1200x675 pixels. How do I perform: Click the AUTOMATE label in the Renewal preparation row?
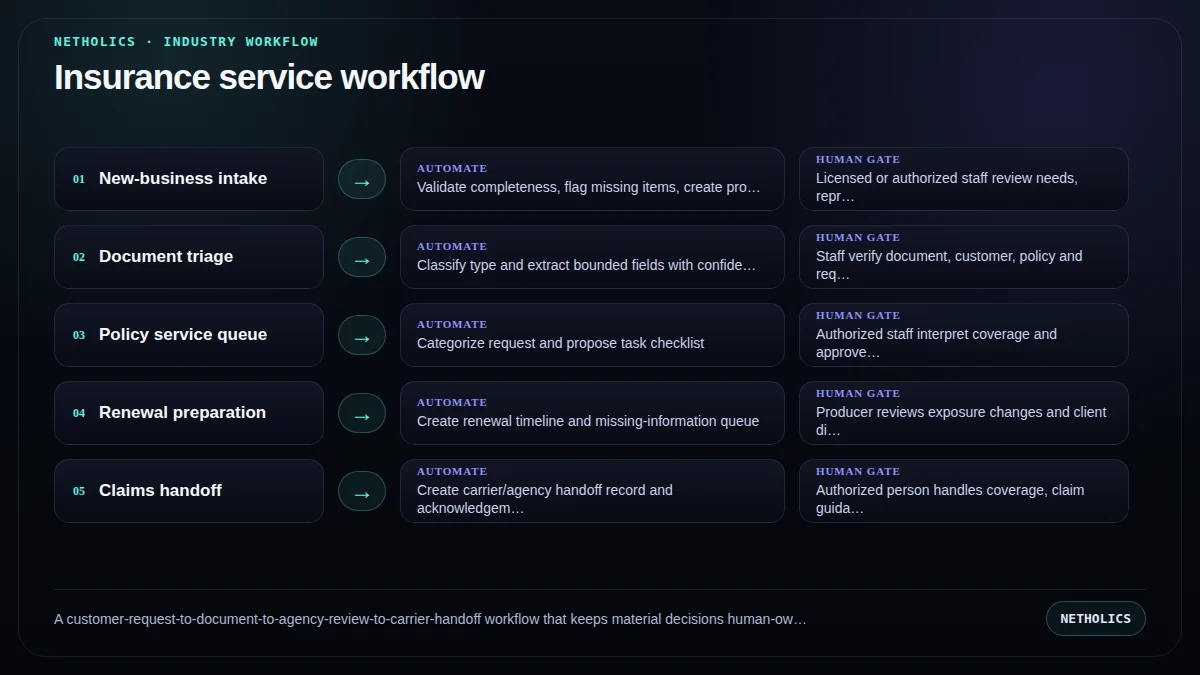click(x=452, y=402)
